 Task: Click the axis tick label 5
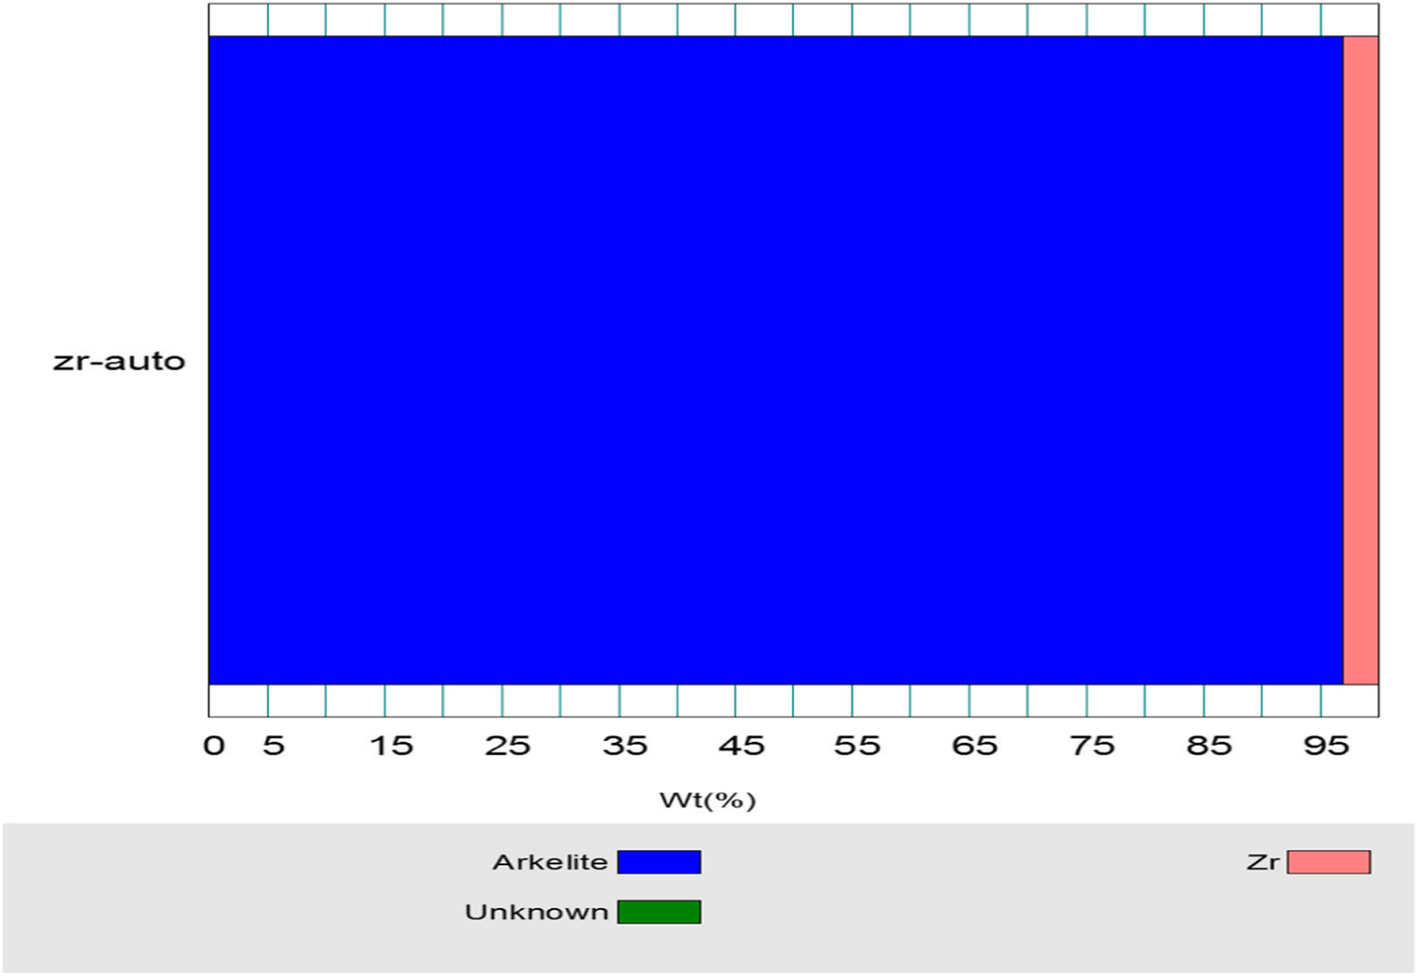click(273, 746)
